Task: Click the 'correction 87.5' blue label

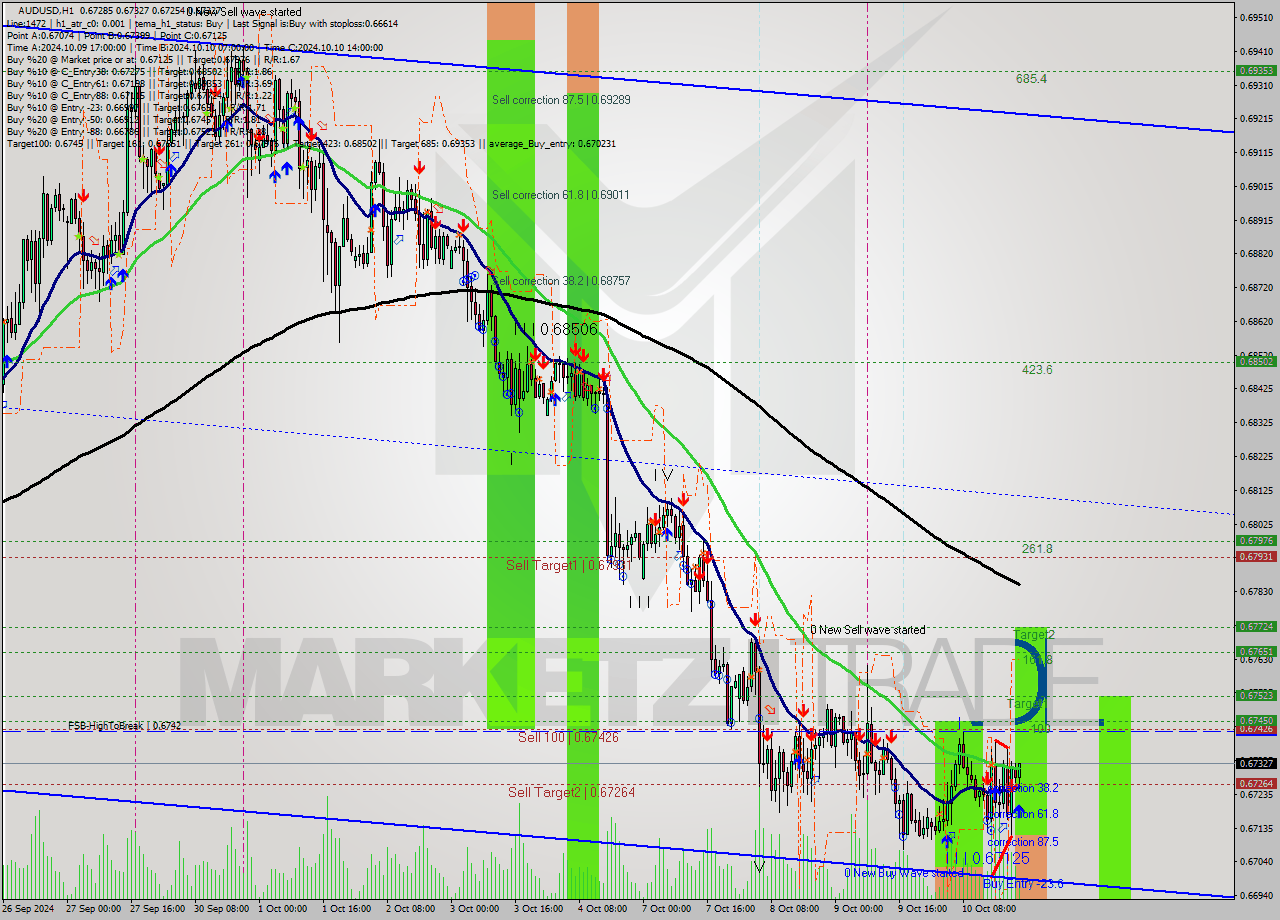Action: pos(1022,842)
